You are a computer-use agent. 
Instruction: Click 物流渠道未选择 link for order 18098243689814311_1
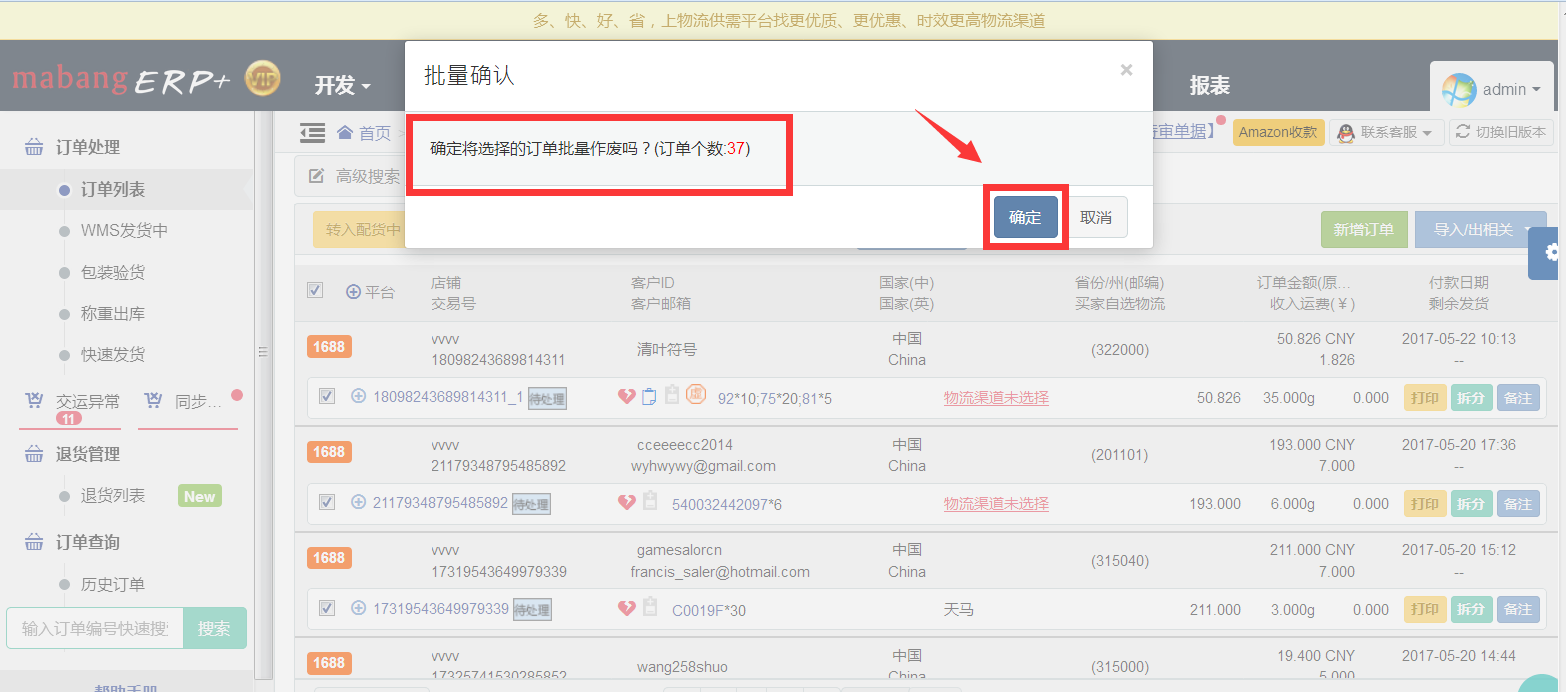coord(996,397)
